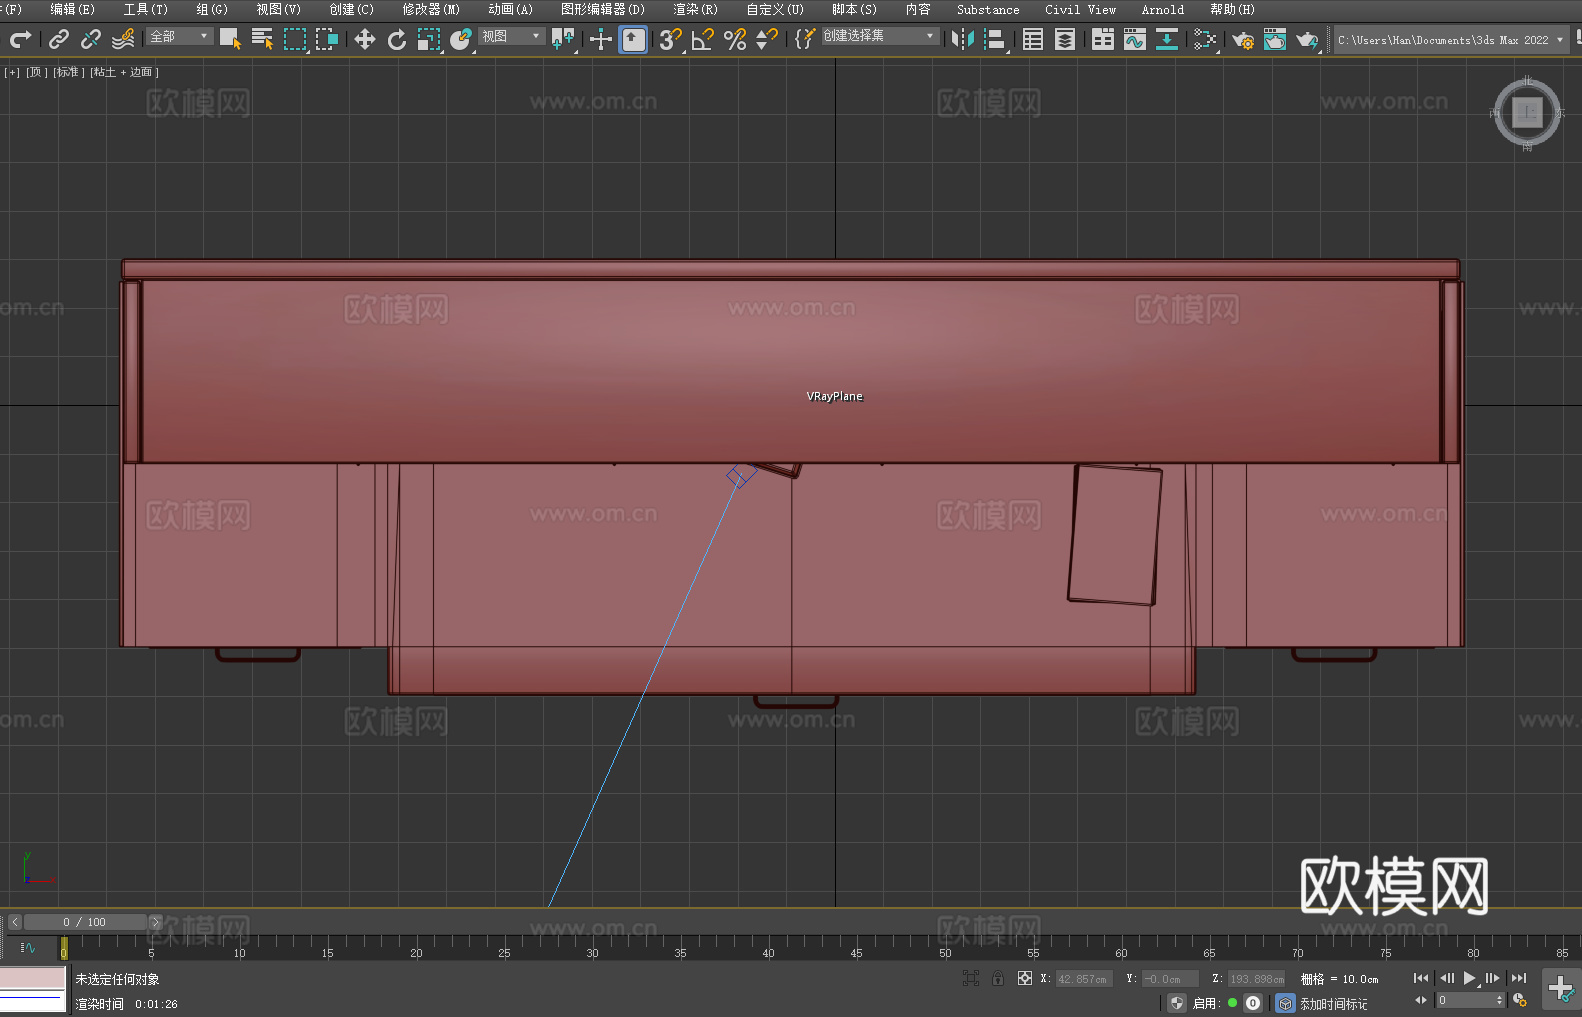This screenshot has width=1582, height=1017.
Task: Select the Scale tool
Action: click(x=429, y=39)
